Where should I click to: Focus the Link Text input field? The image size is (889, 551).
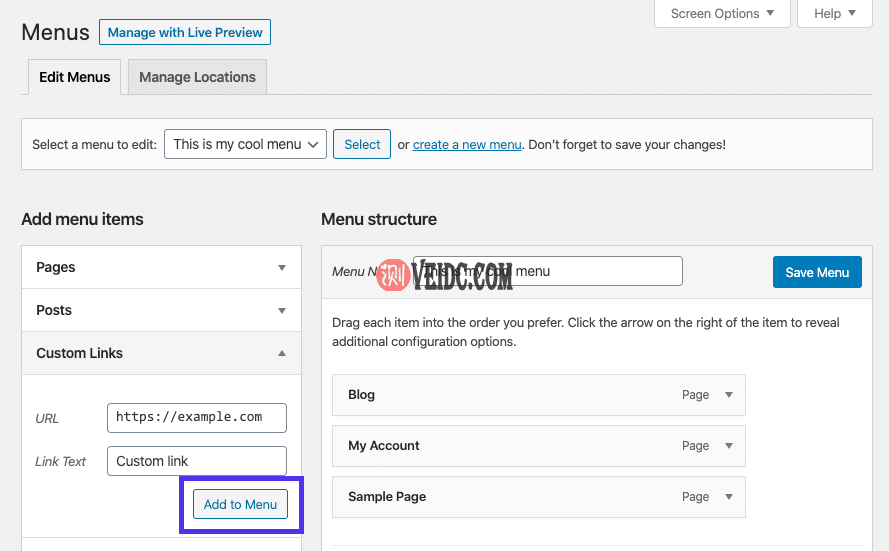(197, 461)
